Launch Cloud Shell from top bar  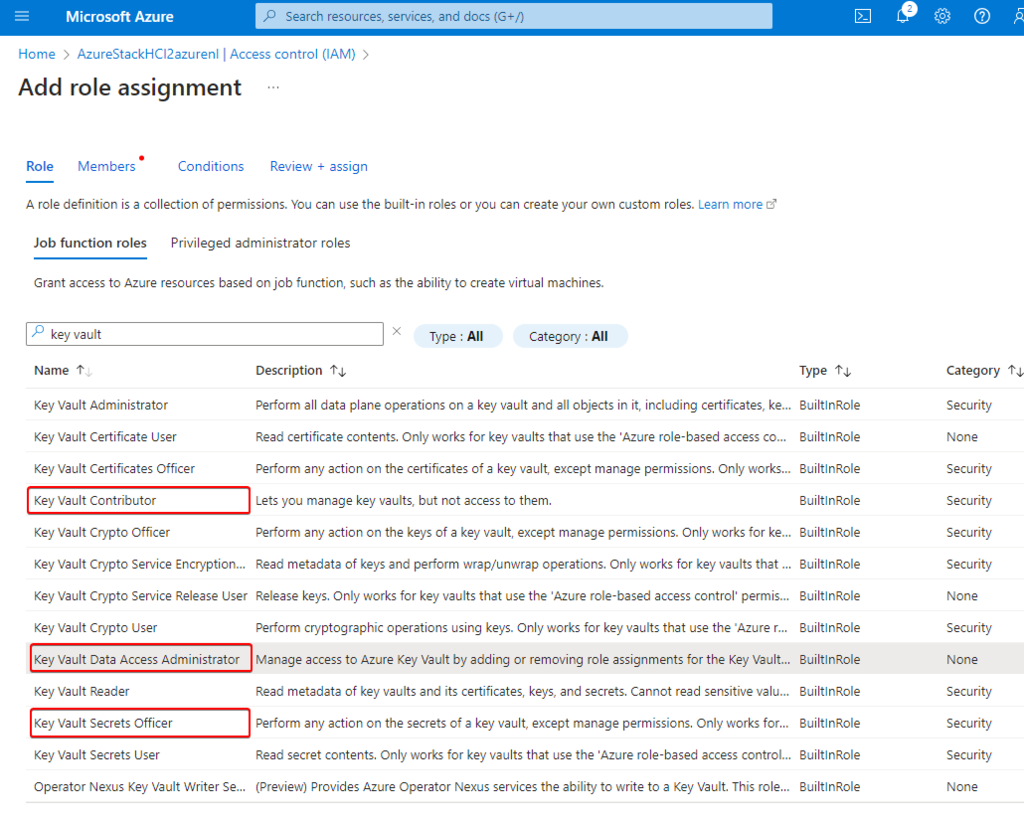point(862,16)
